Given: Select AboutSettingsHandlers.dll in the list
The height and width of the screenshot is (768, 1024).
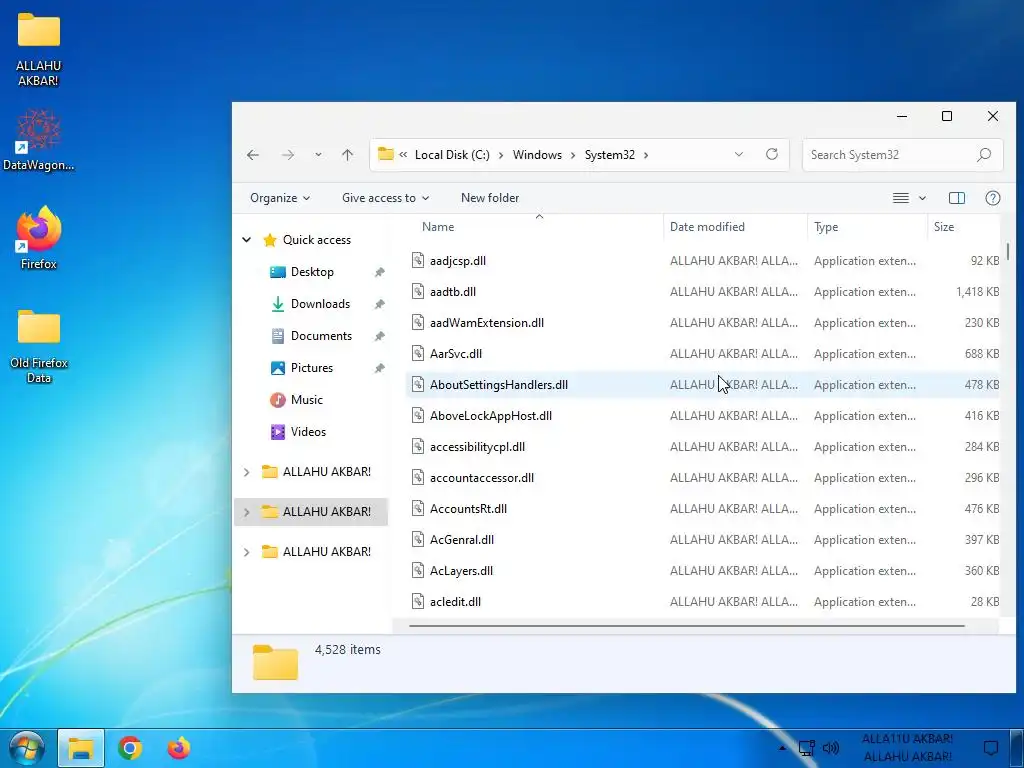Looking at the screenshot, I should click(499, 385).
